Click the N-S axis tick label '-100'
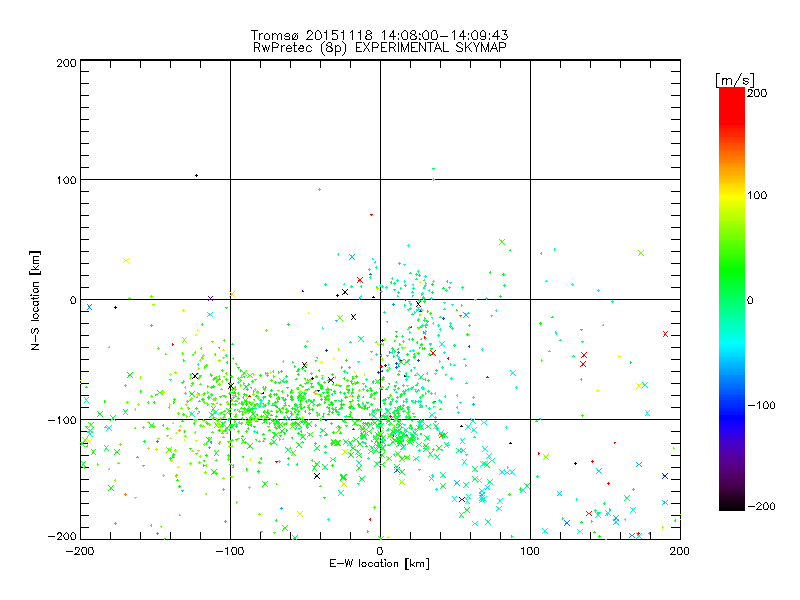The height and width of the screenshot is (600, 800). pos(62,420)
